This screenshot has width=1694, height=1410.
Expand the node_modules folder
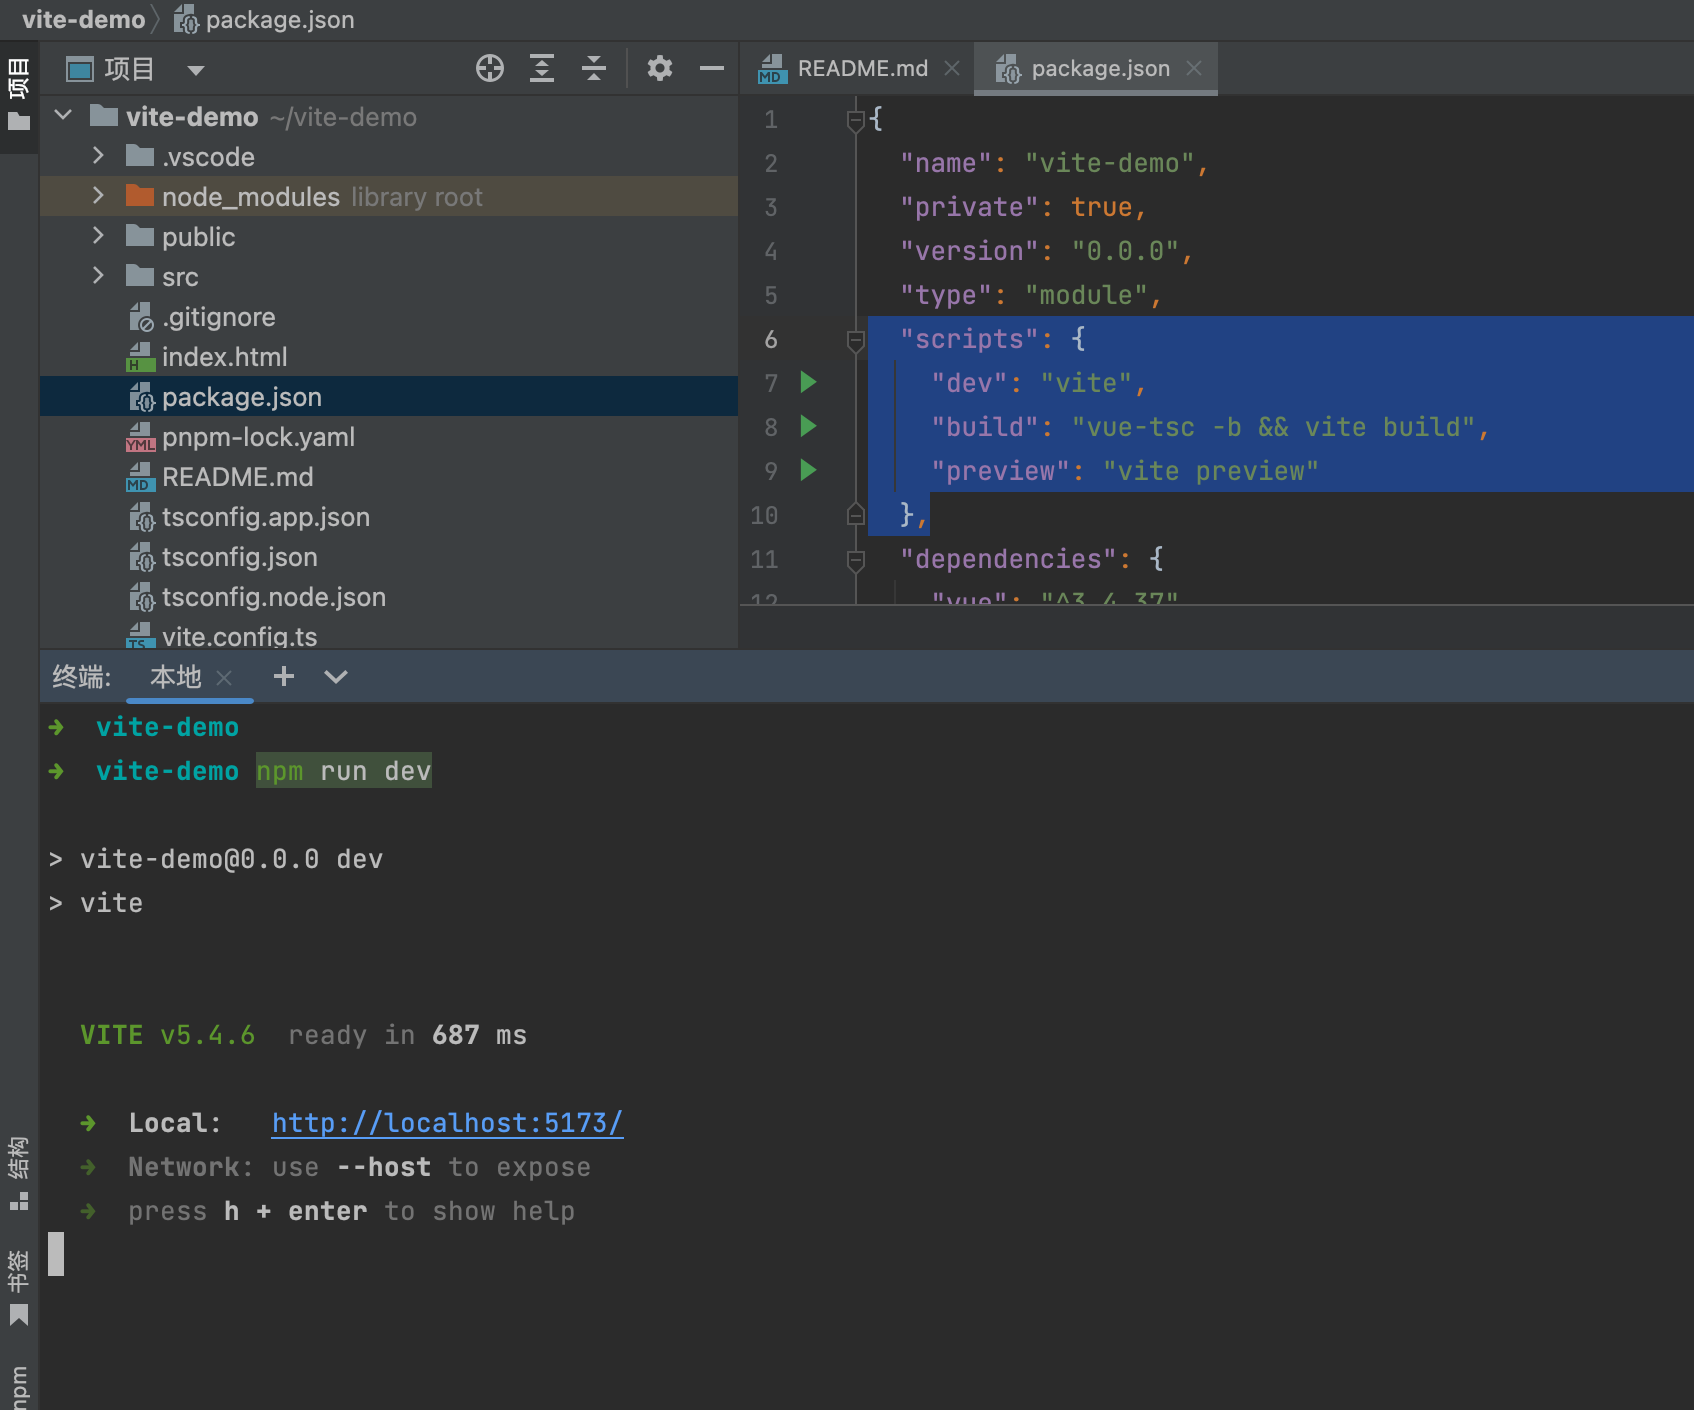point(98,196)
